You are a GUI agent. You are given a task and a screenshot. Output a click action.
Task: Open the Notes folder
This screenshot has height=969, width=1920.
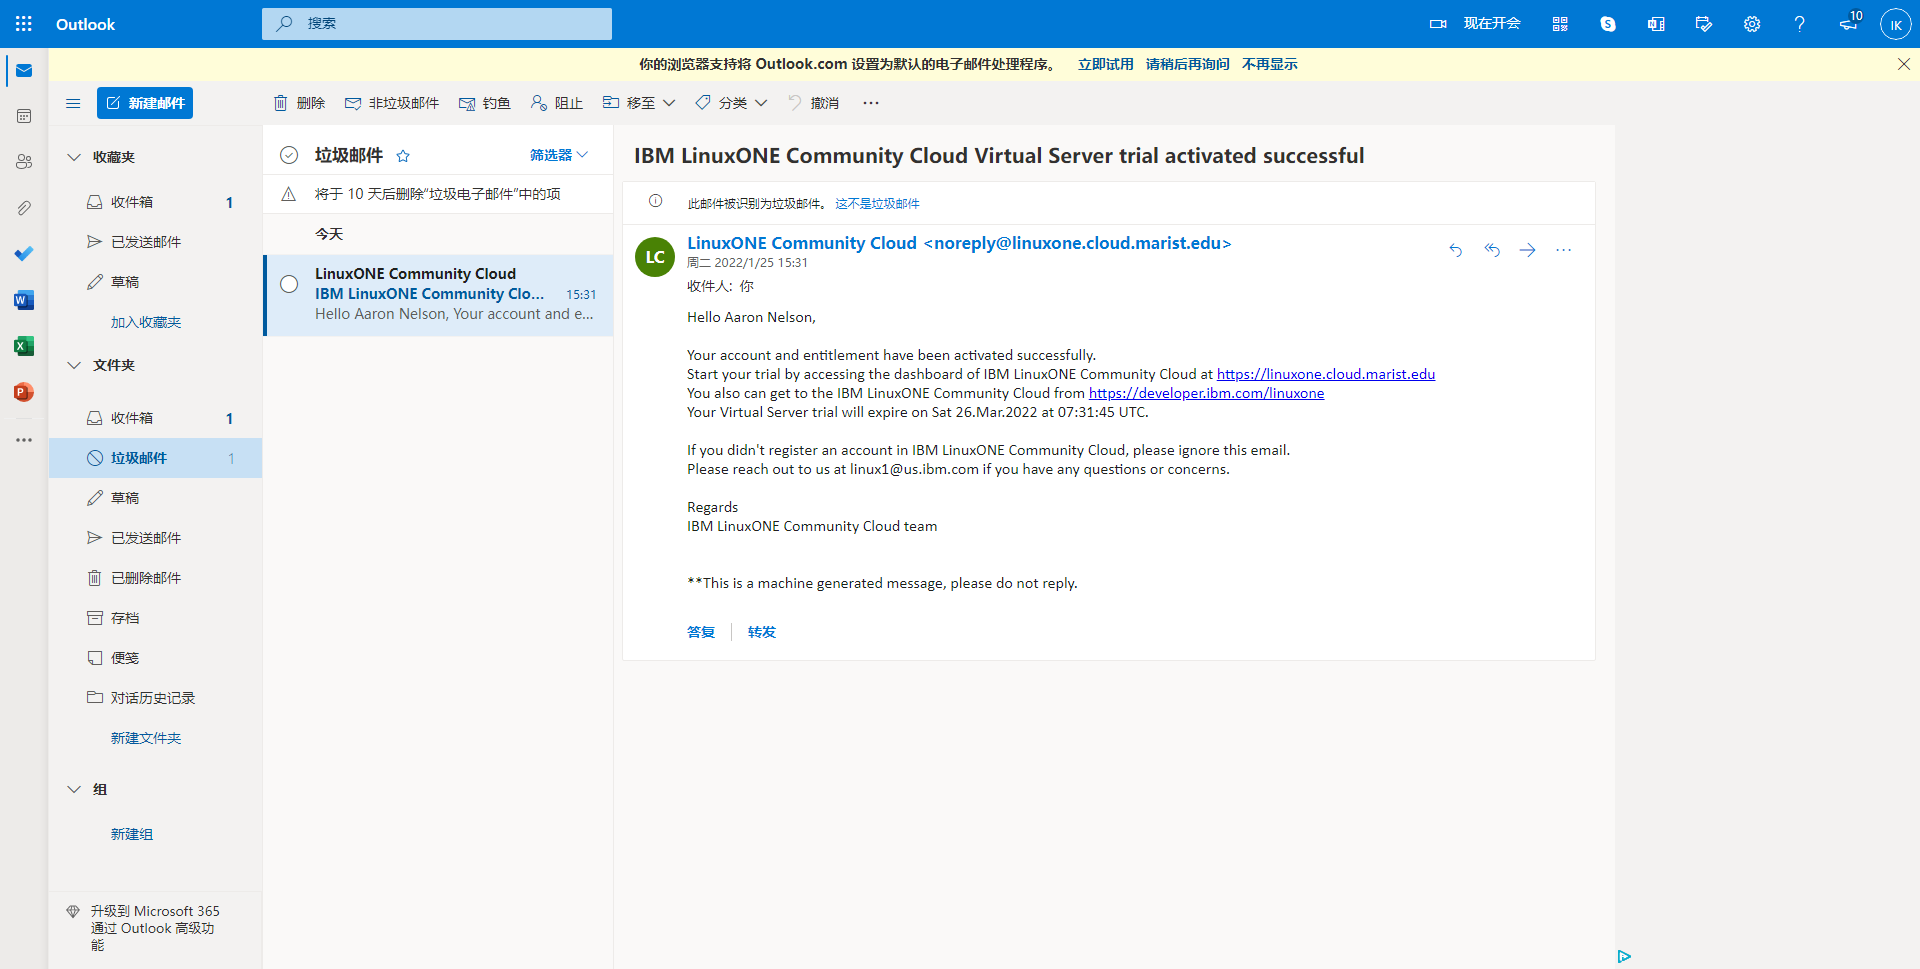pyautogui.click(x=155, y=658)
